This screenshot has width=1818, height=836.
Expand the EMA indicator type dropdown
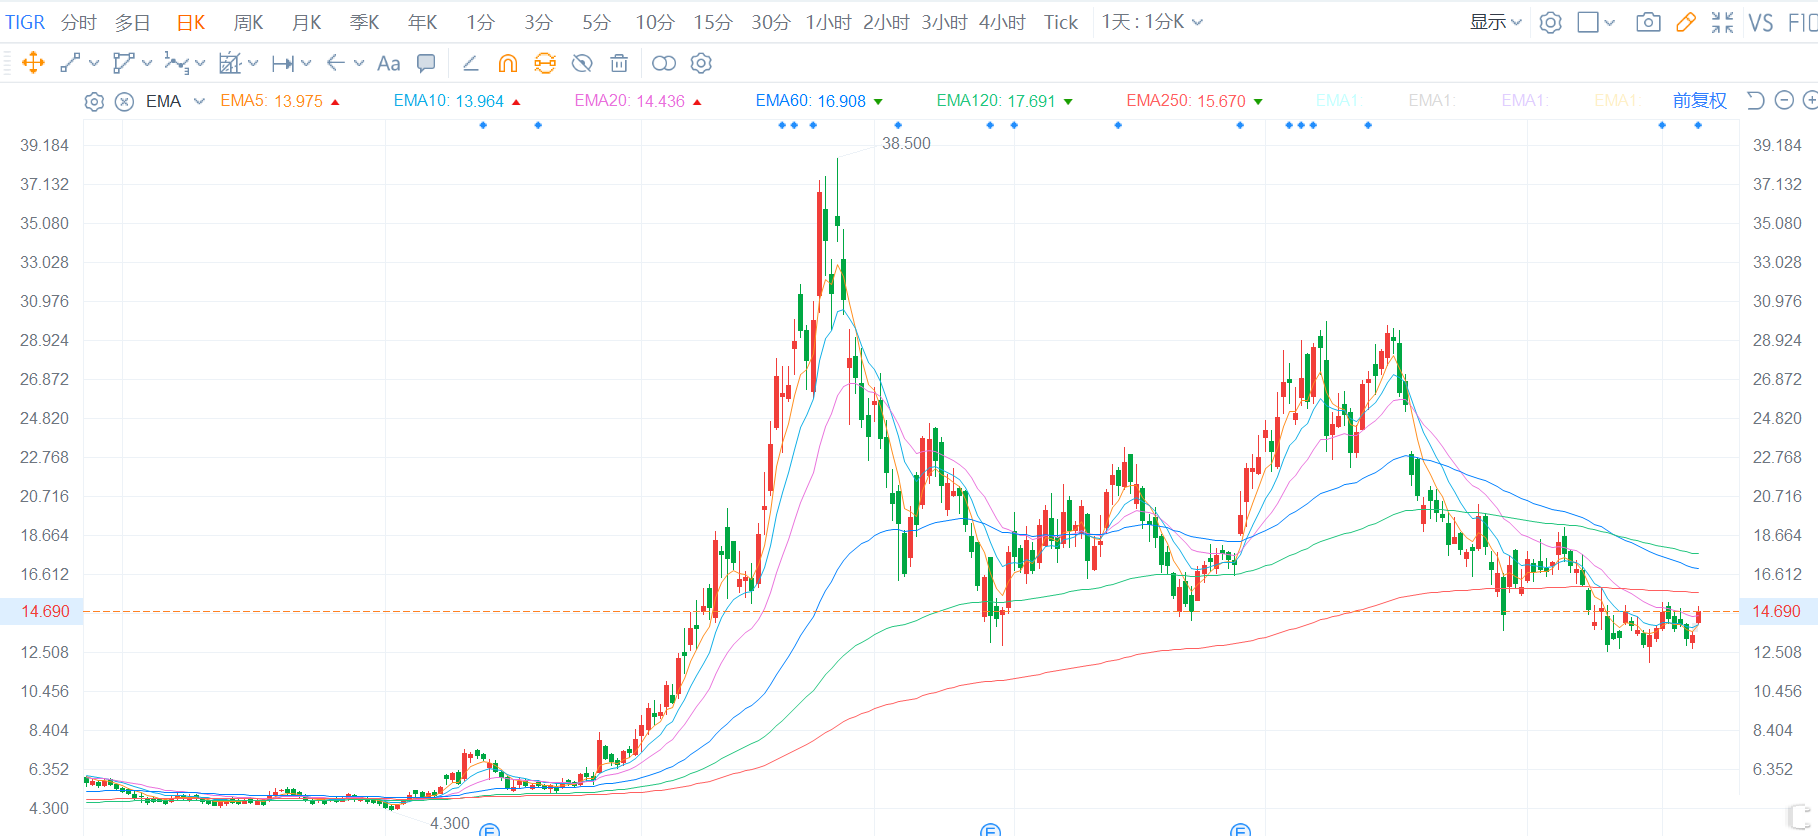[199, 101]
